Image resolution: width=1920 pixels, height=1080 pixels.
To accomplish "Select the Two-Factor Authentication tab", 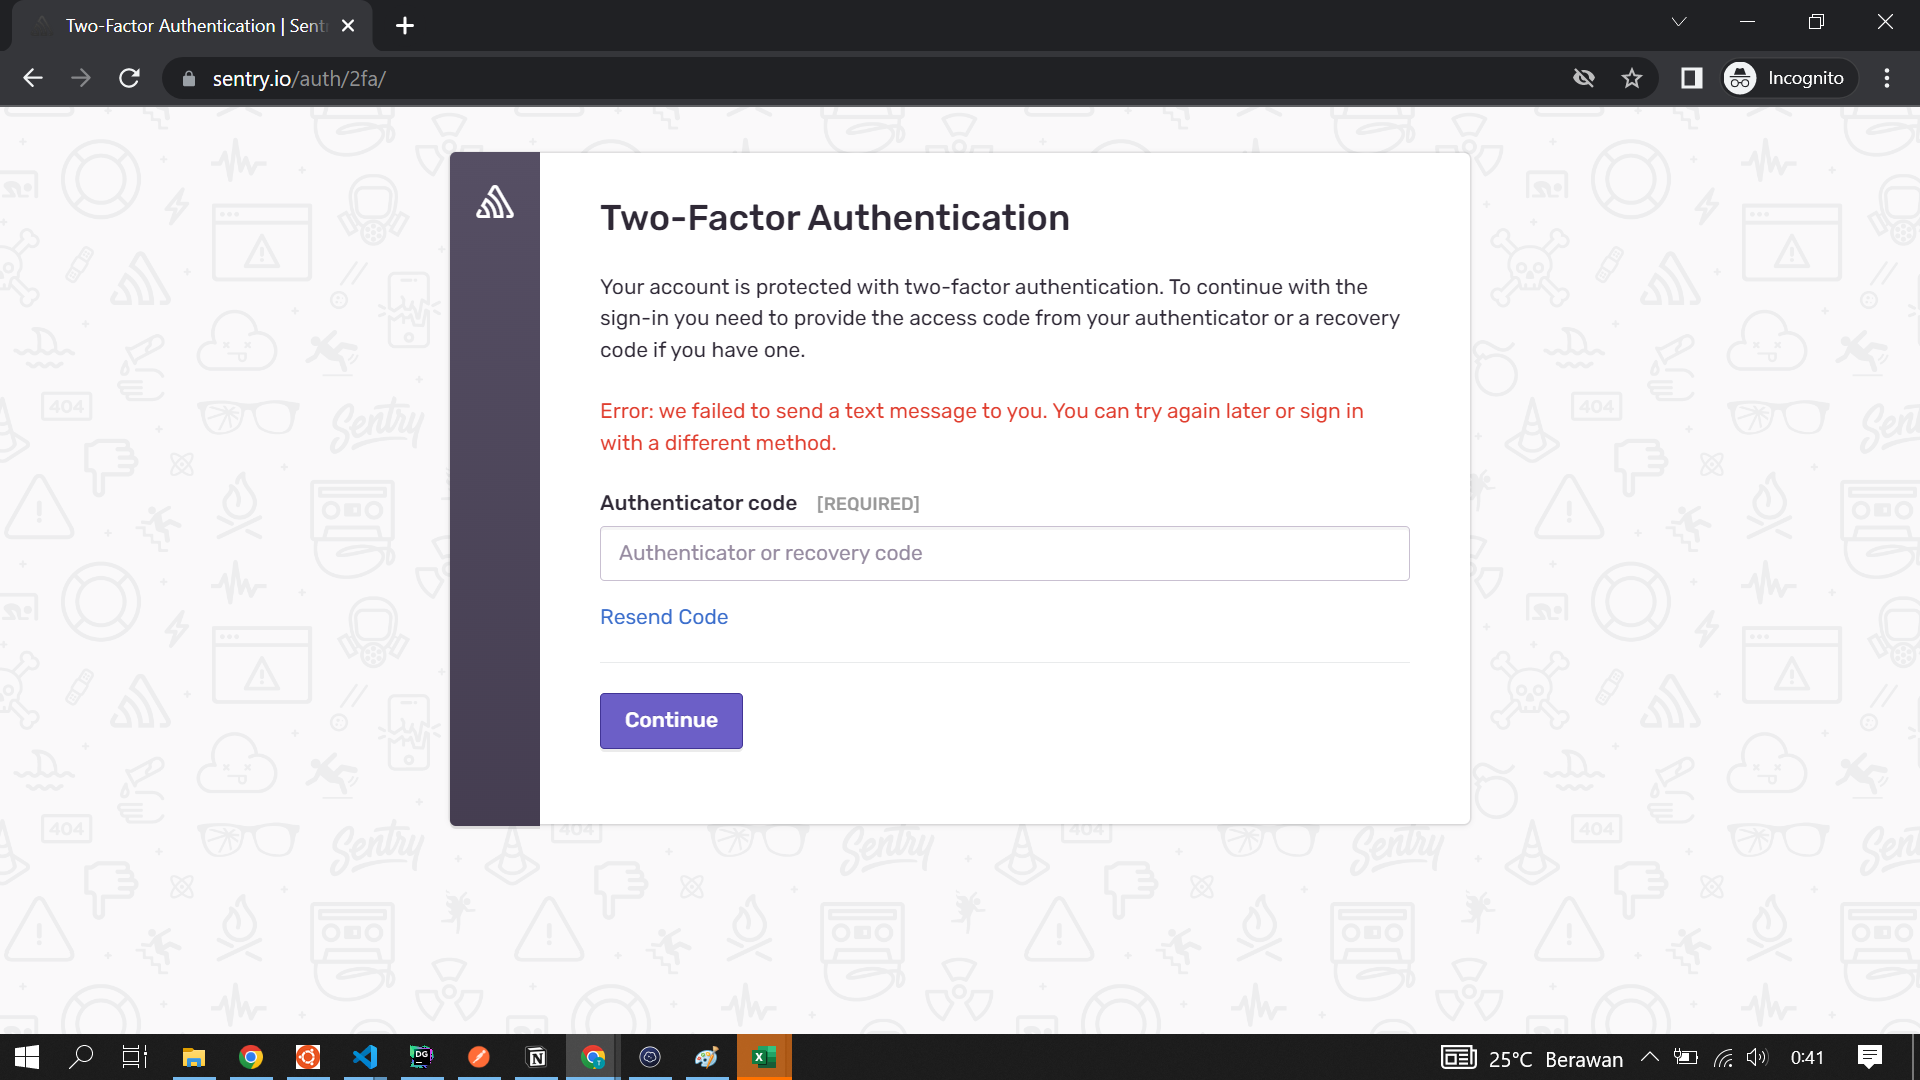I will (180, 25).
